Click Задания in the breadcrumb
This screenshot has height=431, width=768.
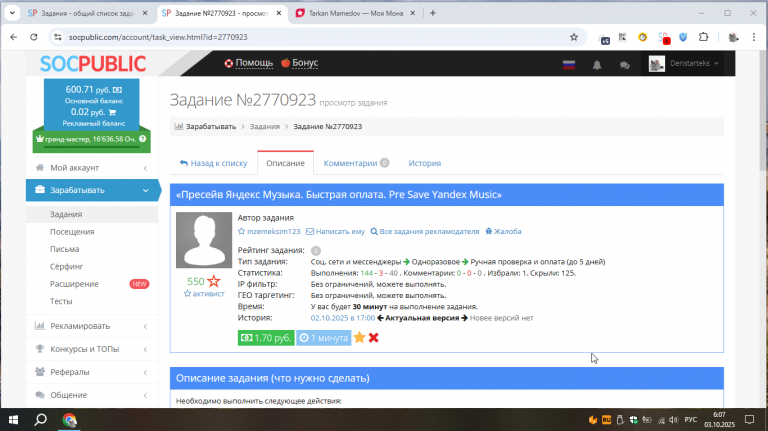pos(264,126)
